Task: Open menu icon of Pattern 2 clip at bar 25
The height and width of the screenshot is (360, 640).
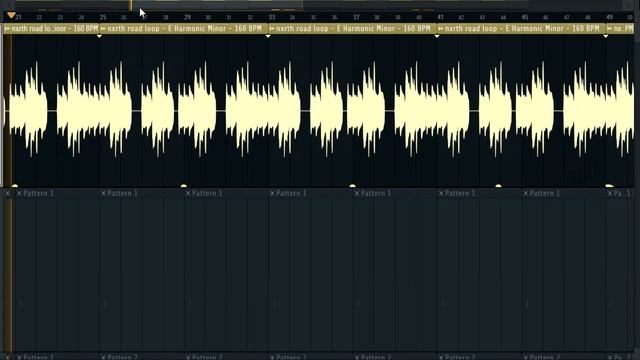Action: click(103, 357)
